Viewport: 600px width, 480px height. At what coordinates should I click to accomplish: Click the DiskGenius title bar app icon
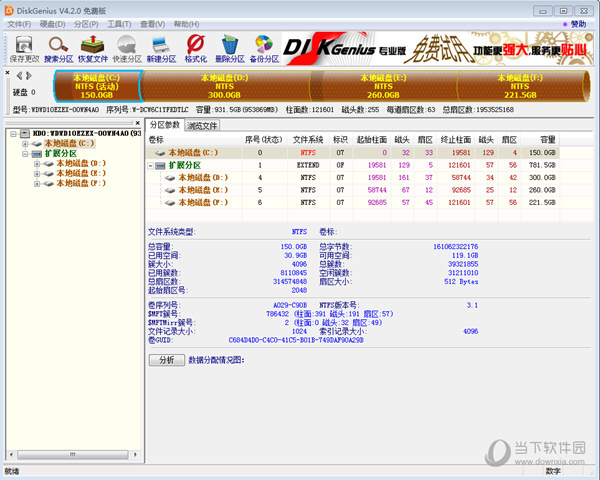(x=9, y=11)
